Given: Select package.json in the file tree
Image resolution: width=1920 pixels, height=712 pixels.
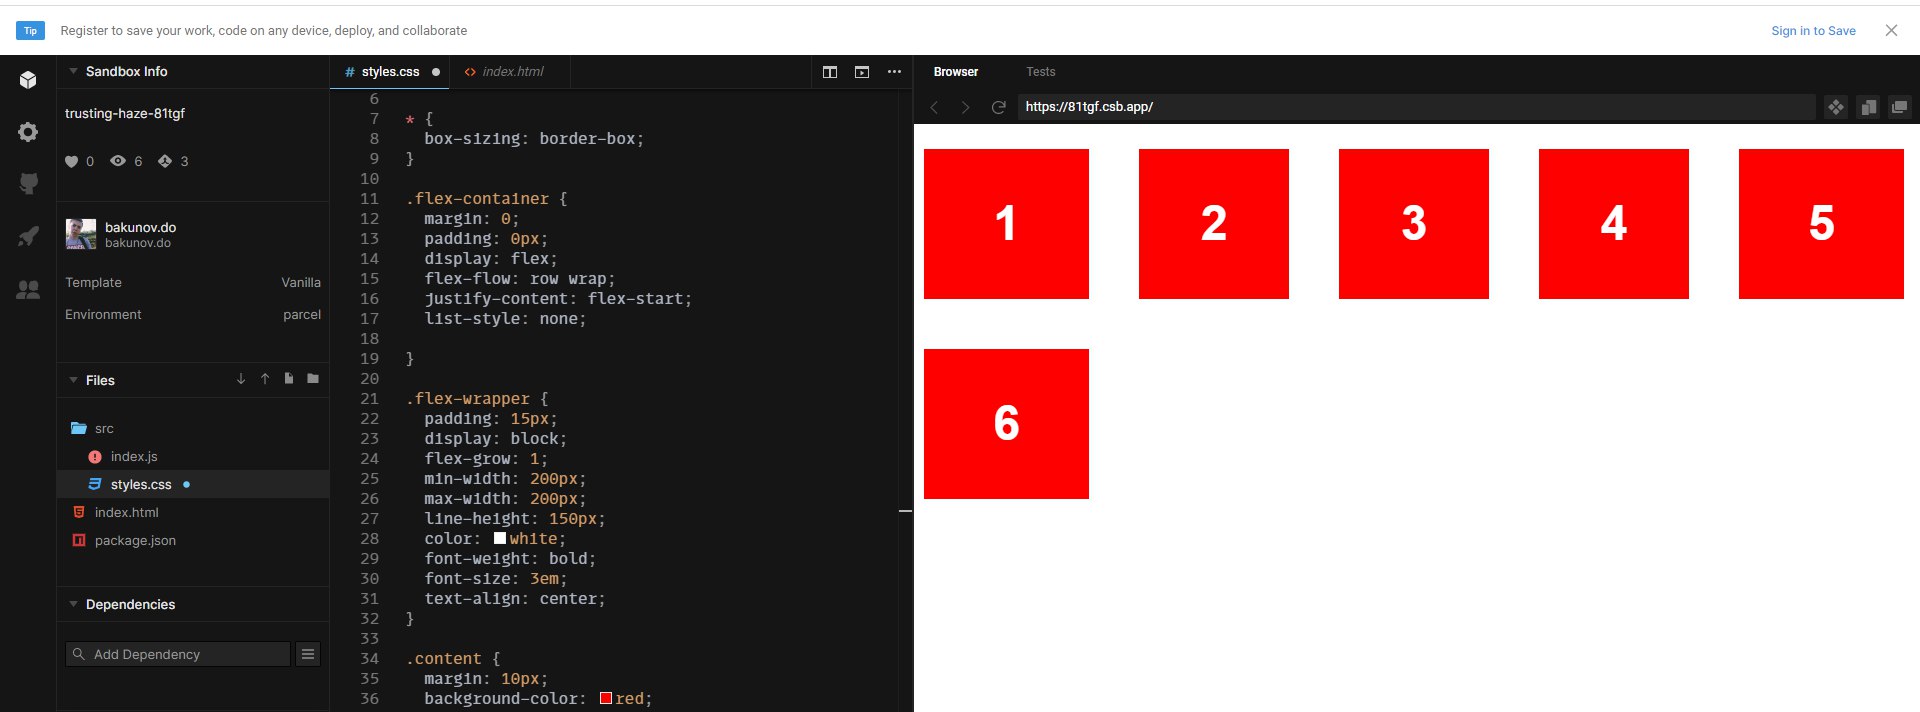Looking at the screenshot, I should click(x=135, y=540).
